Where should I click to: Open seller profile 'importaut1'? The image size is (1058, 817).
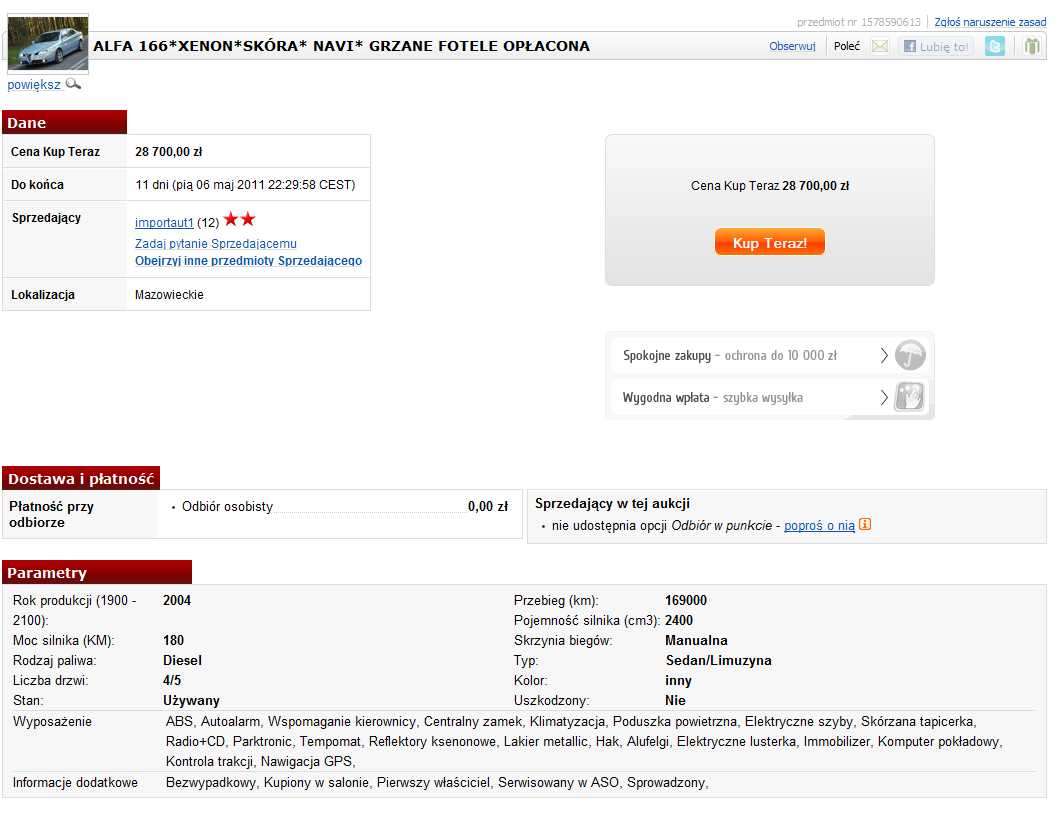[x=164, y=223]
